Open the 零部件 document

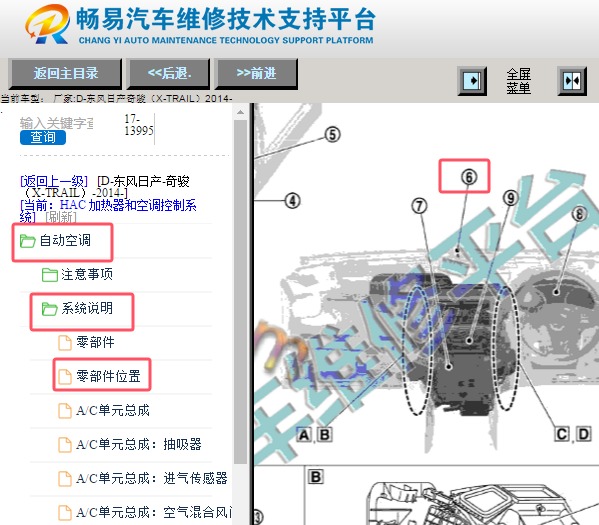tap(95, 342)
